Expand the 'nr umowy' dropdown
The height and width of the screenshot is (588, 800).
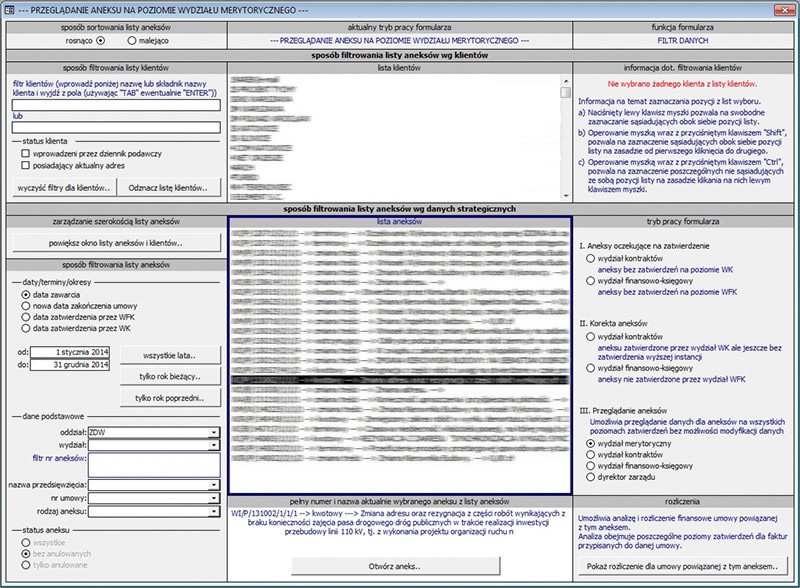215,498
